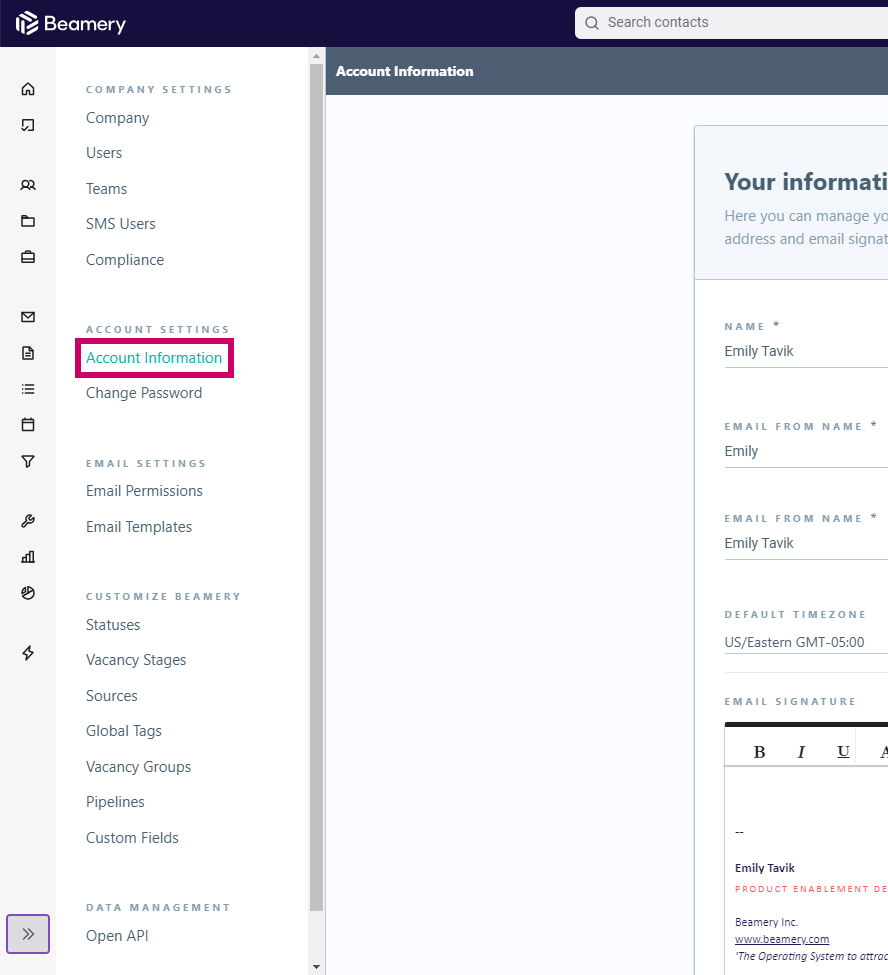Screen dimensions: 888x975
Task: Open the lightning bolt automation icon
Action: (x=28, y=653)
